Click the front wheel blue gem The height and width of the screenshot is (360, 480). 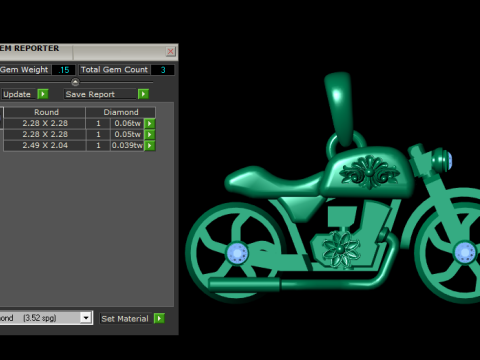(x=465, y=252)
